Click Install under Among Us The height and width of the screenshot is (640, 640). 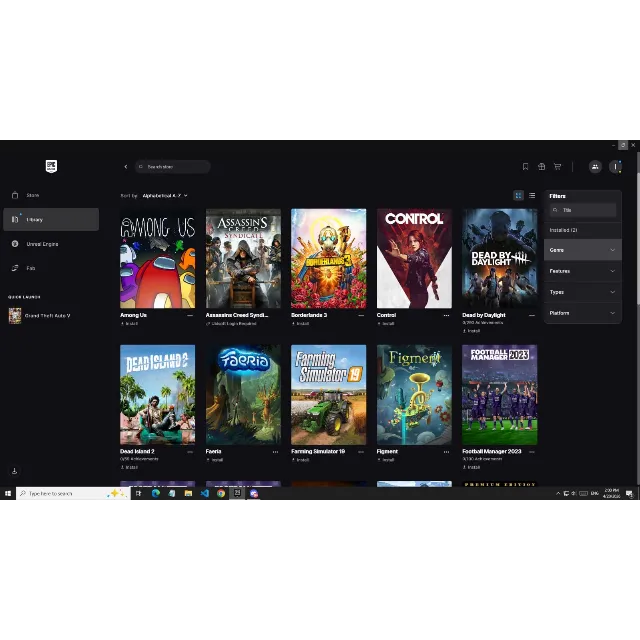pos(129,324)
